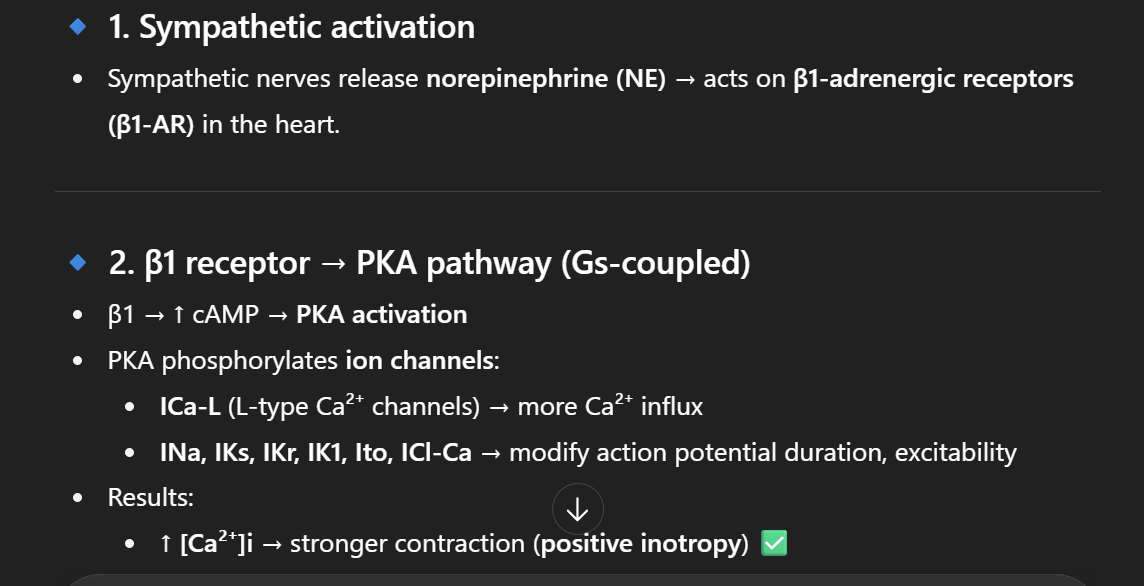Click the bold "ICa-L" term
The image size is (1144, 586).
click(190, 406)
